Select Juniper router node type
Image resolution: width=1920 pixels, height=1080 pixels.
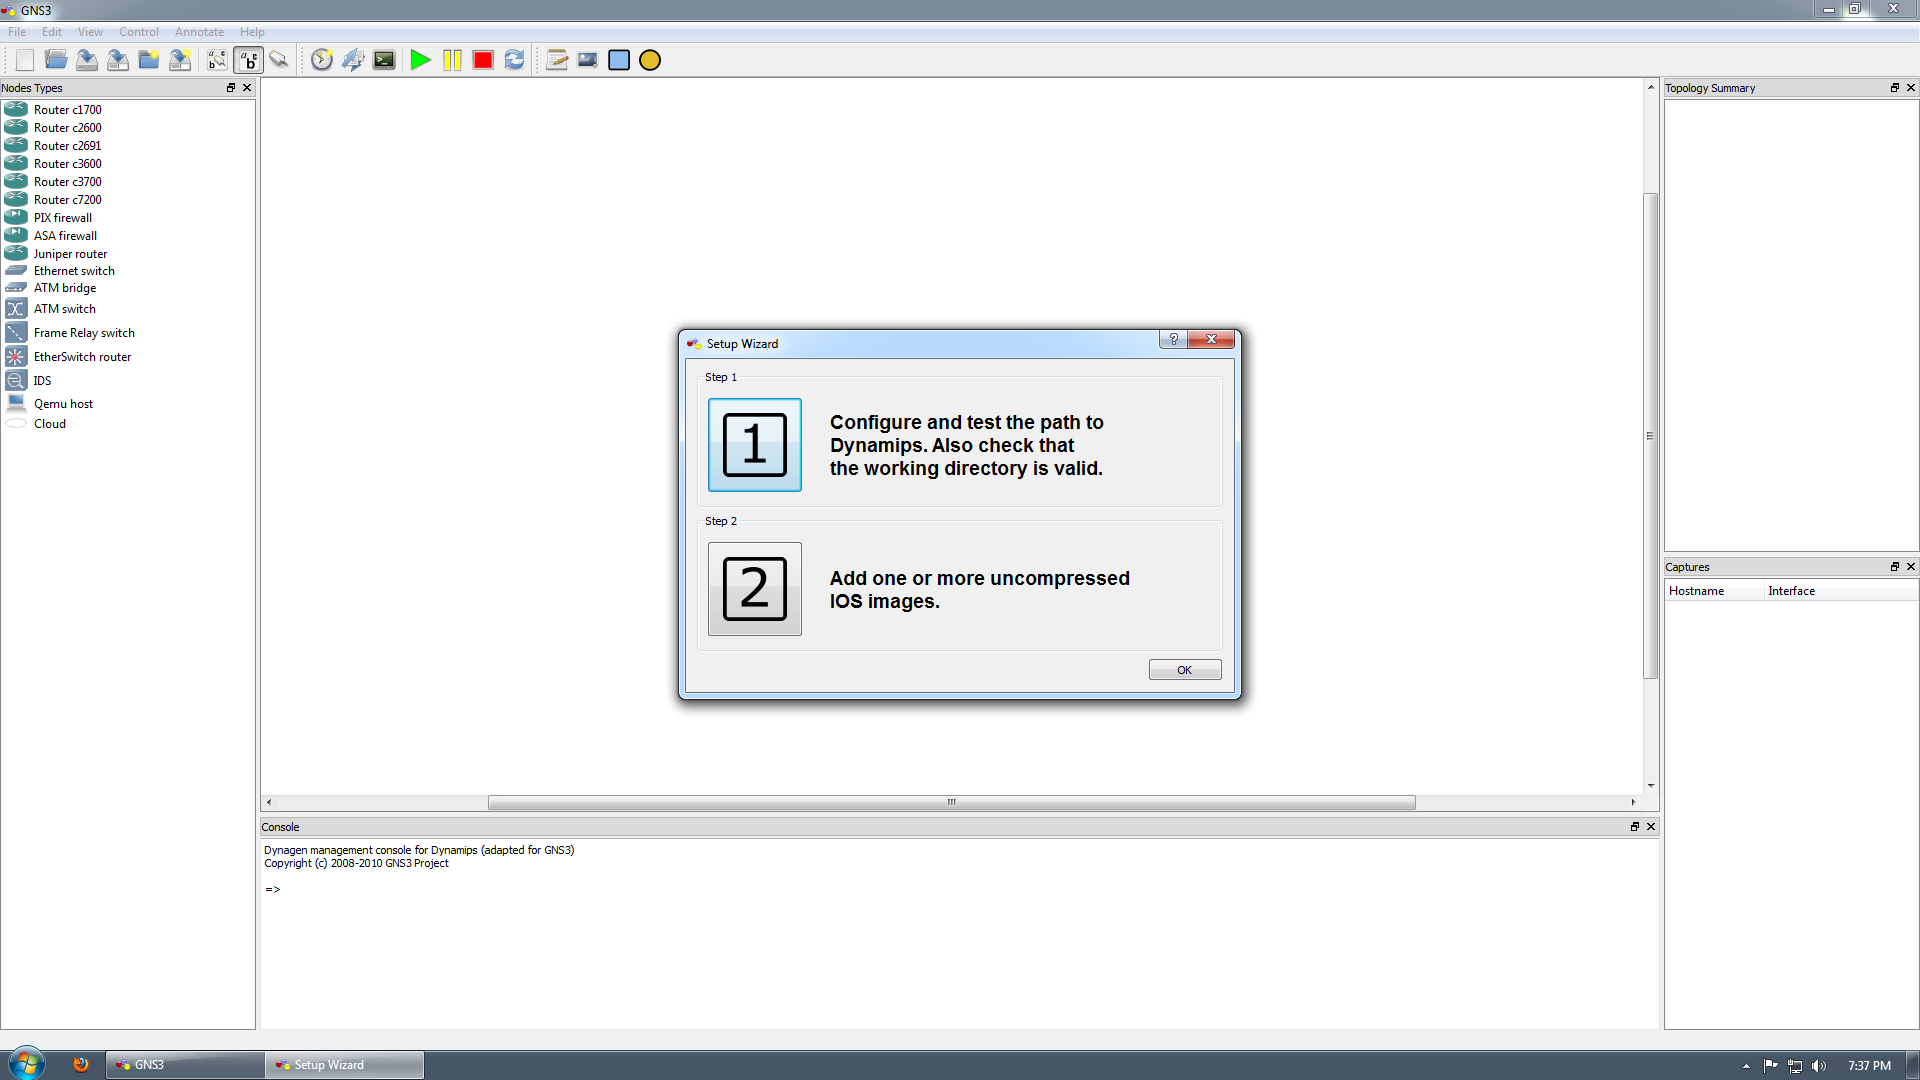128,254
